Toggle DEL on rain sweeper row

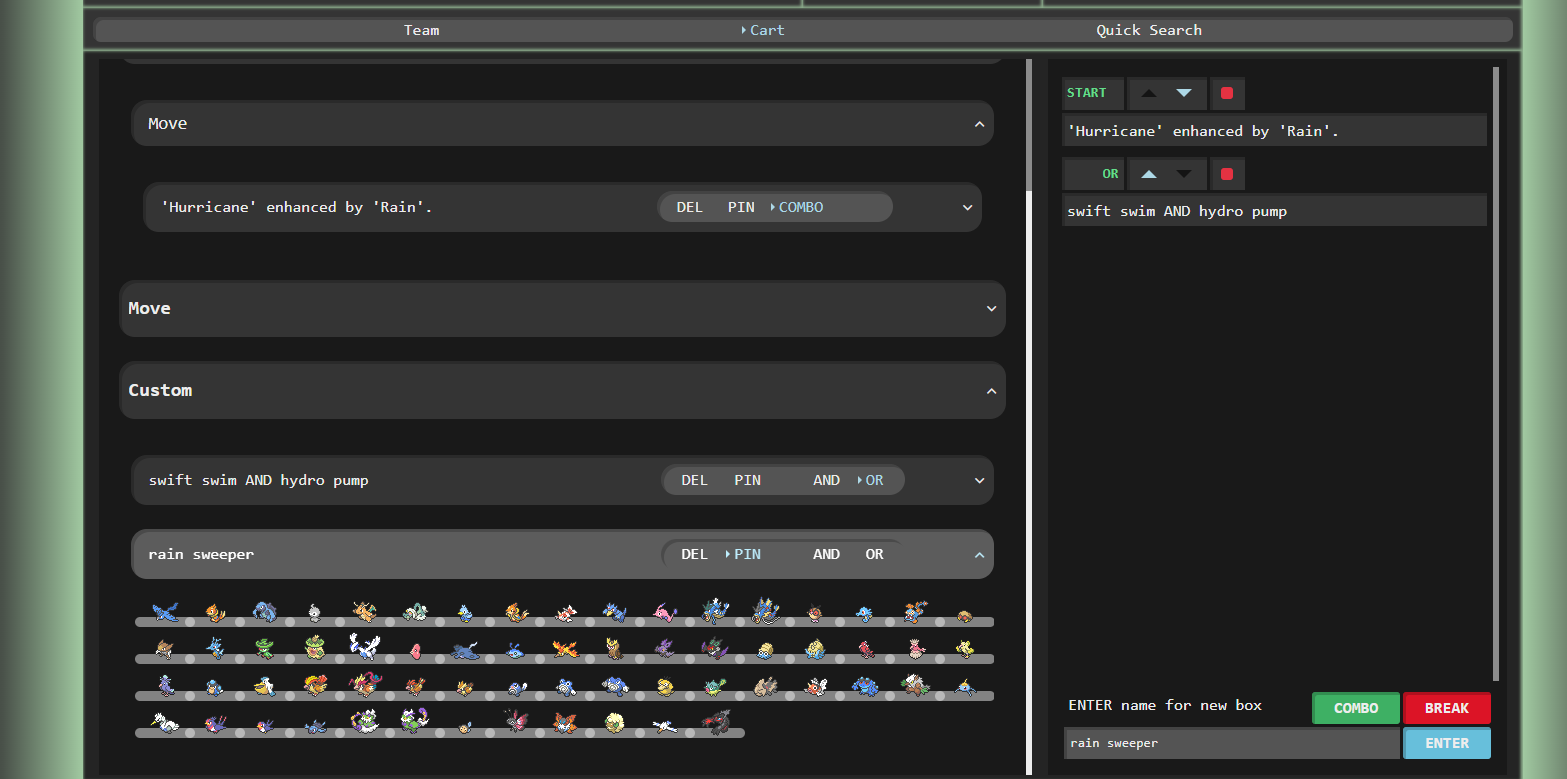[x=694, y=554]
